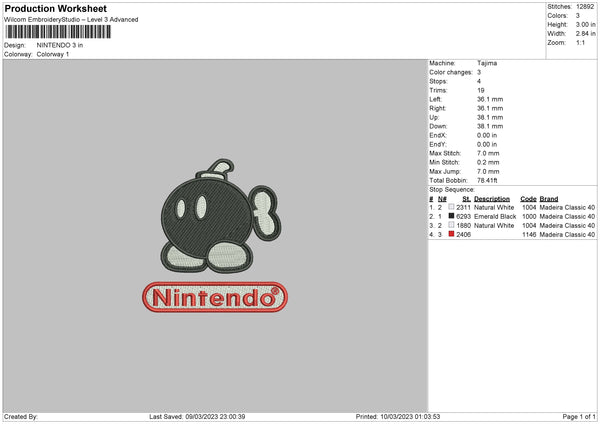The image size is (600, 424).
Task: Click the Emerald Black color swatch
Action: (452, 216)
